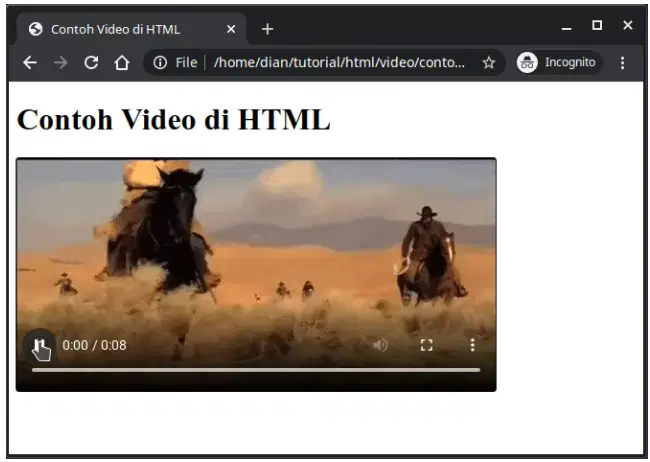
Task: Reload the page
Action: (91, 63)
